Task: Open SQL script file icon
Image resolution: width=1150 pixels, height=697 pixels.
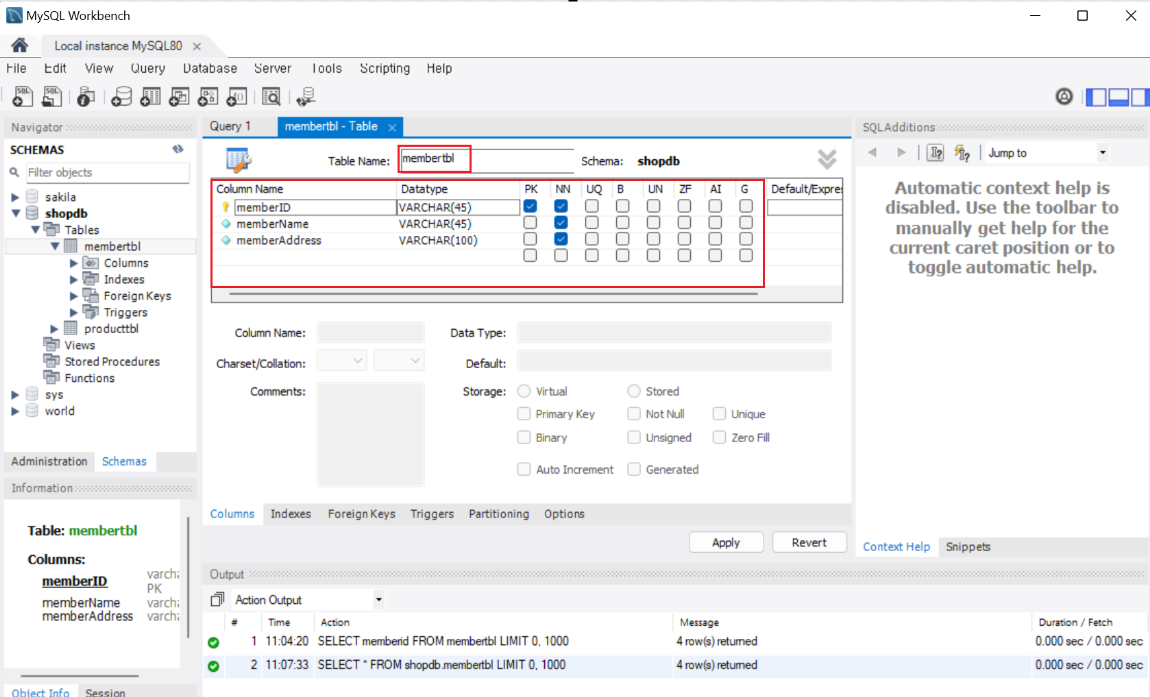Action: pyautogui.click(x=51, y=96)
